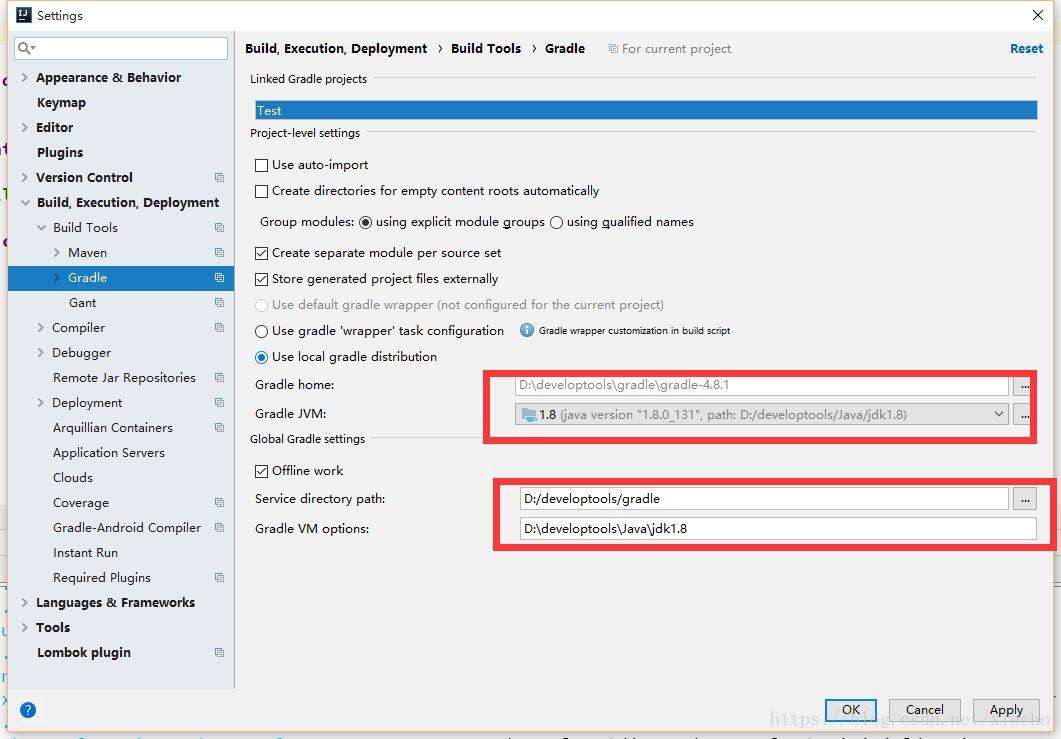Uncheck Create separate module per source set

[261, 253]
